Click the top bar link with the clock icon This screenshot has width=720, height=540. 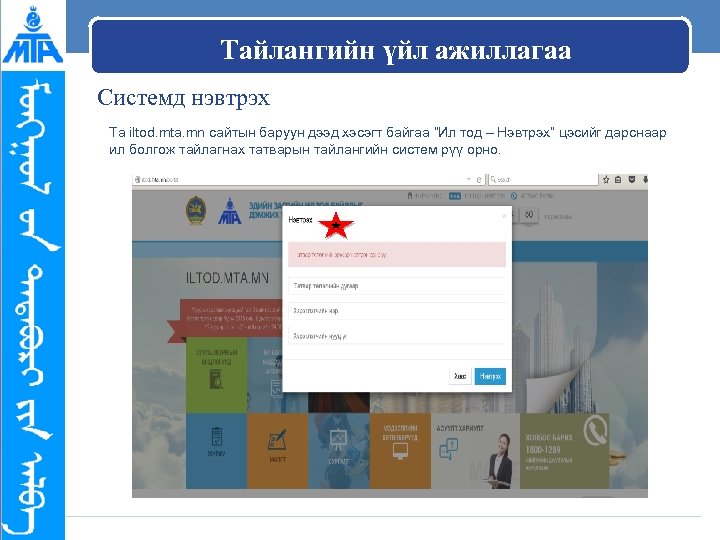[x=533, y=196]
